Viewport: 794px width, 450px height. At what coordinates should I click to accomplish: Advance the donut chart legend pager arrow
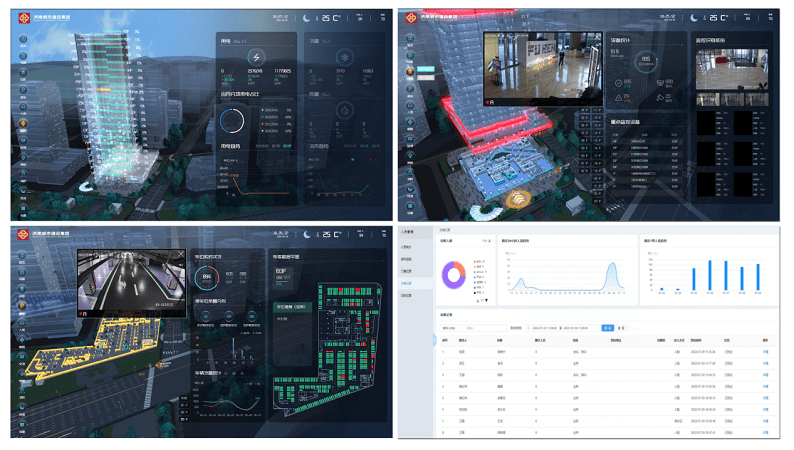tap(487, 301)
